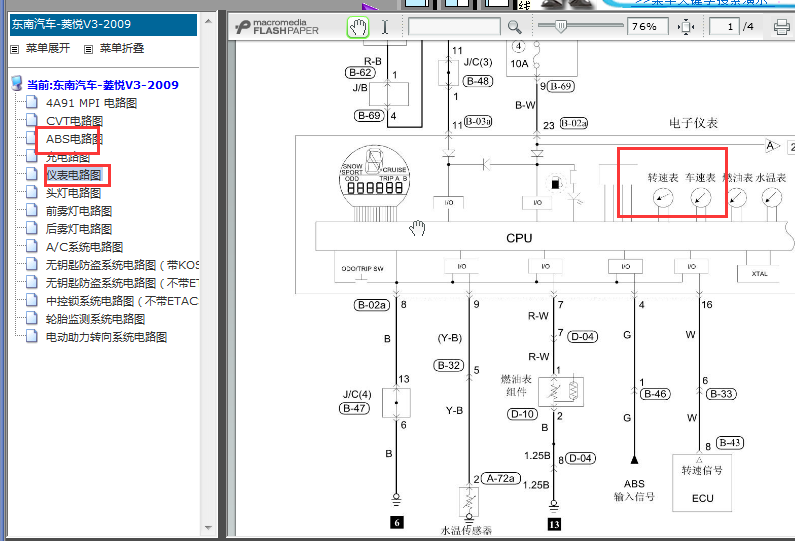Click the ground reference marker 13
This screenshot has height=541, width=795.
554,524
